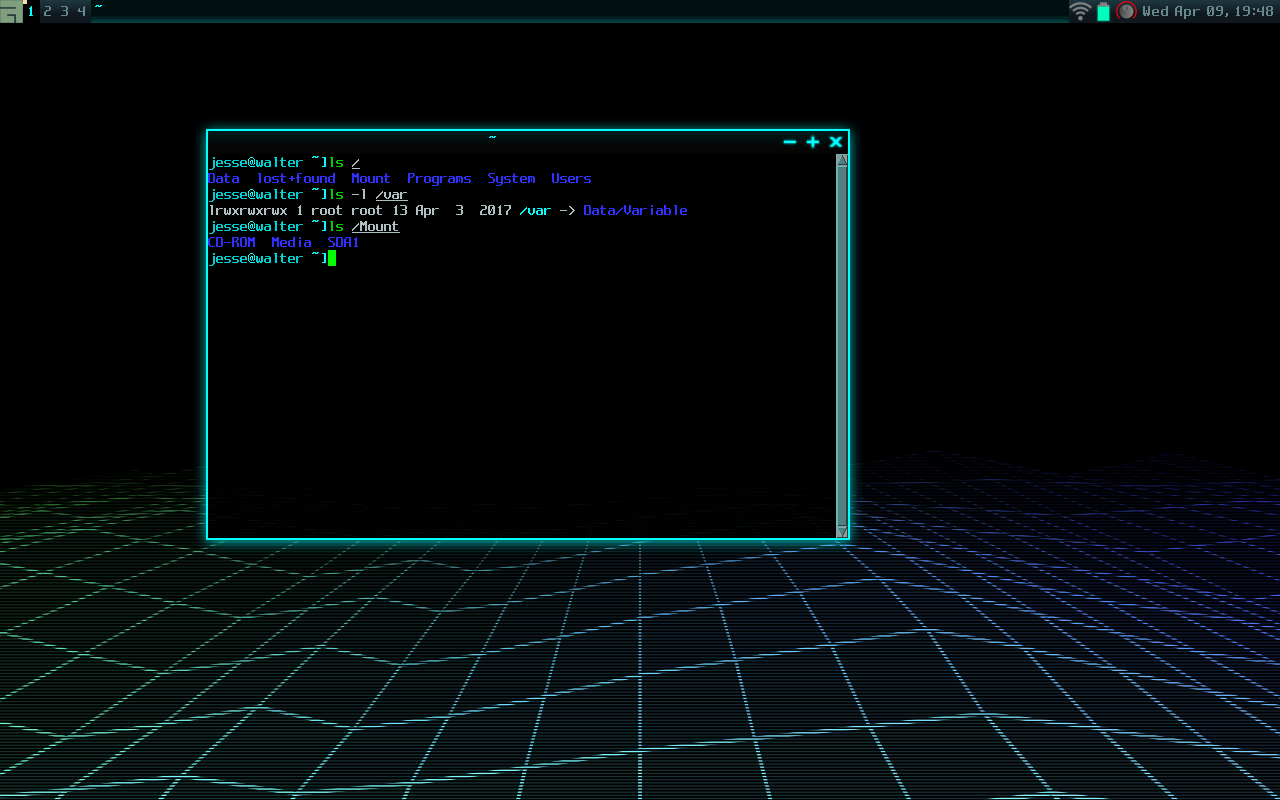Viewport: 1280px width, 800px height.
Task: Click the underlined "/var" argument after "ls -l"
Action: coord(391,195)
